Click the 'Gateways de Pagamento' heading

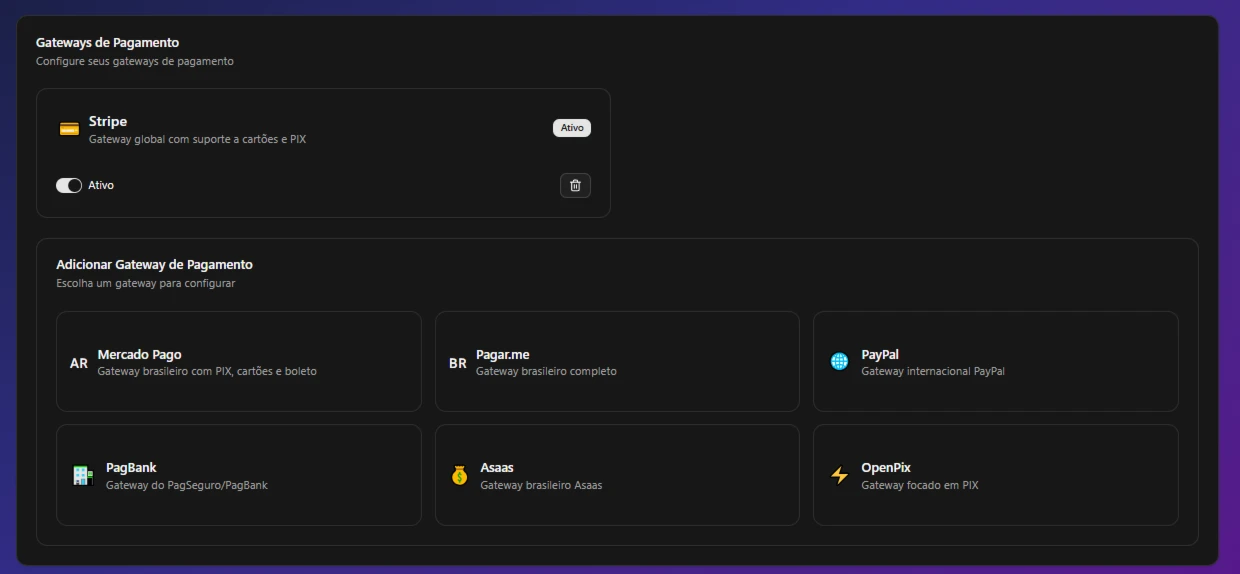108,43
